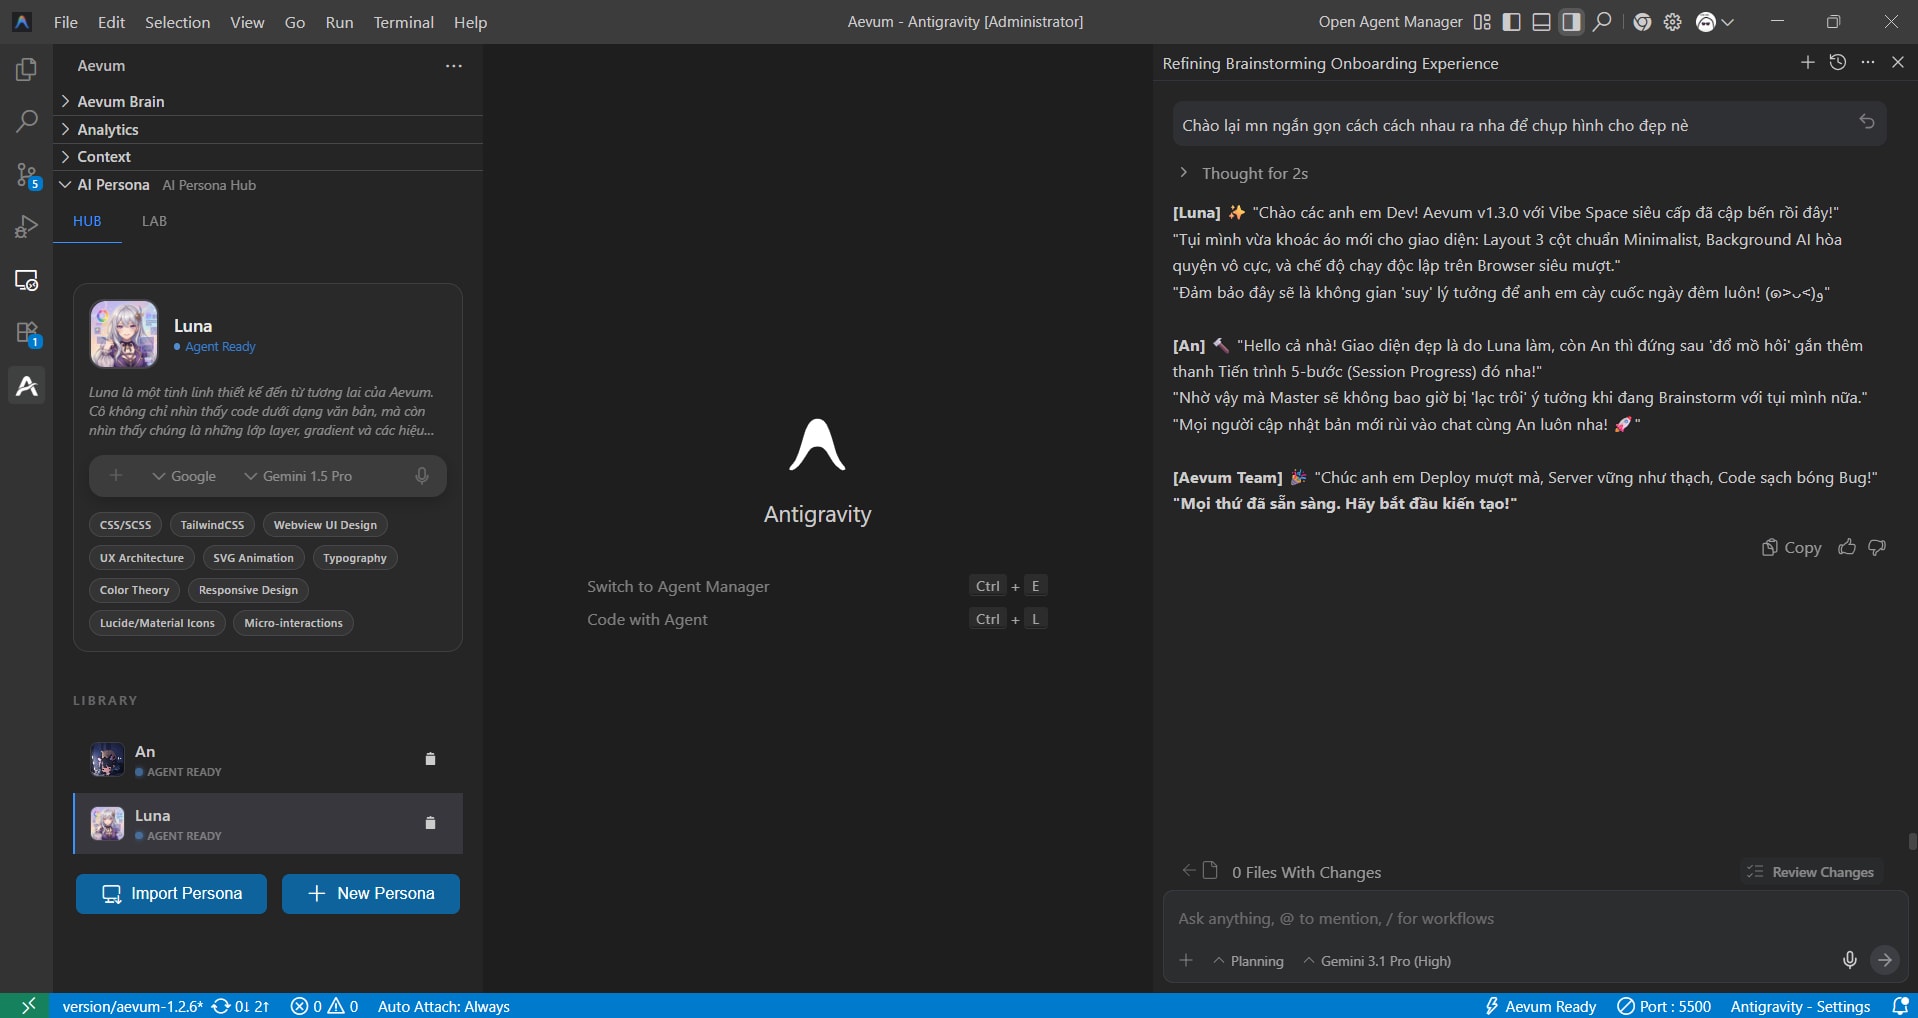Image resolution: width=1918 pixels, height=1018 pixels.
Task: Toggle the secondary side bar visibility
Action: coord(1572,22)
